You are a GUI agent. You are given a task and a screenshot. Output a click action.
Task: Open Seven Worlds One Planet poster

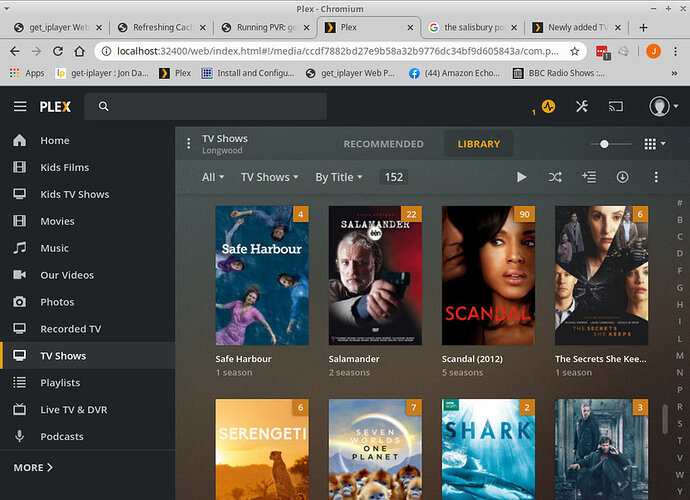click(x=375, y=449)
